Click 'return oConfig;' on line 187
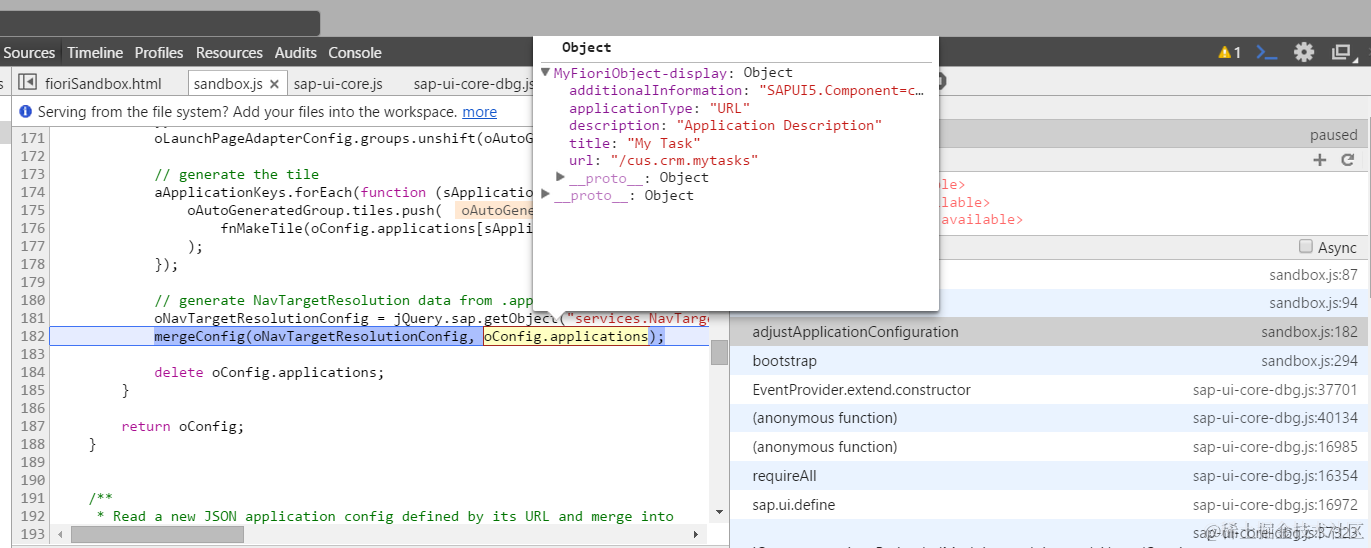Screen dimensions: 1371x548 click(183, 426)
